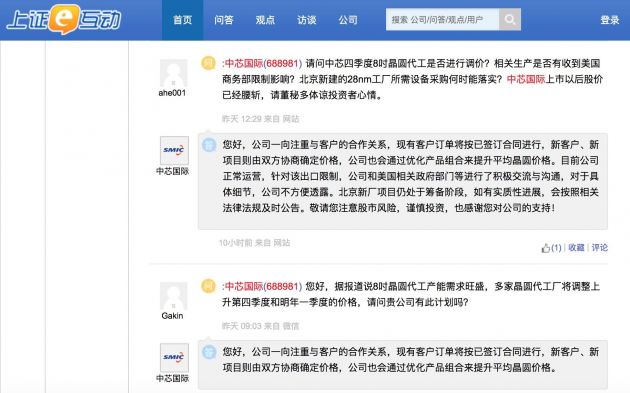This screenshot has height=393, width=630.
Task: Click the question badge icon beside Gakin's post
Action: click(x=208, y=286)
